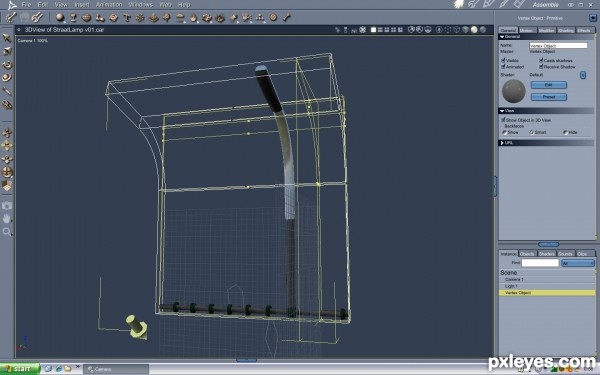
Task: Select the Backfaces Show radio button
Action: [x=504, y=132]
